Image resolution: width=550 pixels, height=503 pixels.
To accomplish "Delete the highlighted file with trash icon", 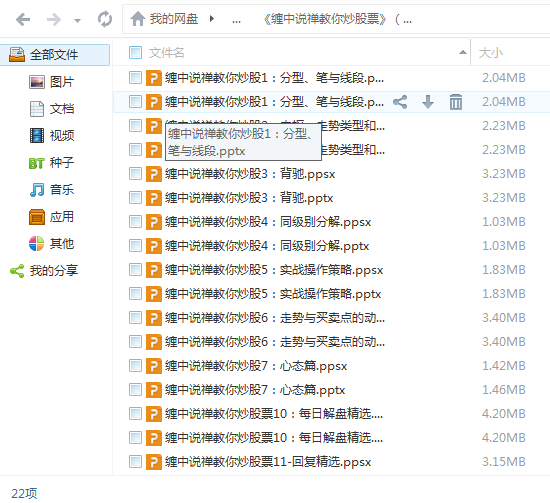I will (455, 102).
